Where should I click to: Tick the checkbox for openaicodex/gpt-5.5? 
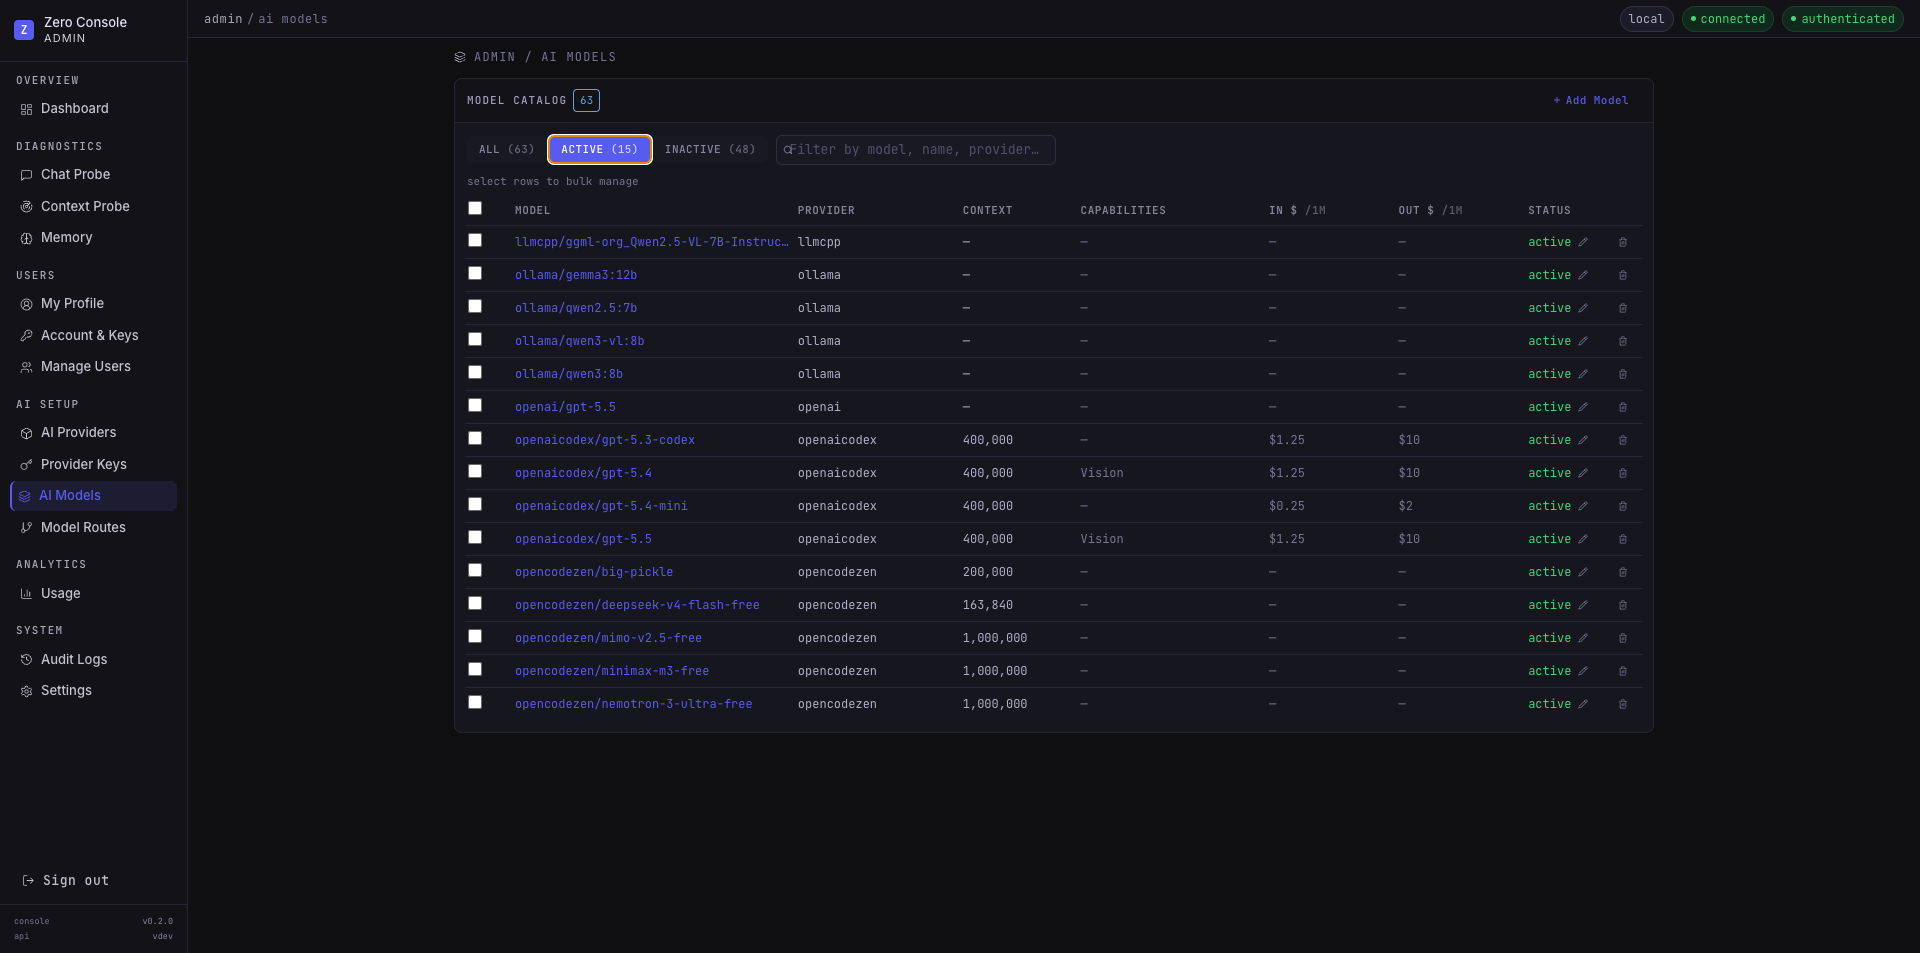[475, 537]
